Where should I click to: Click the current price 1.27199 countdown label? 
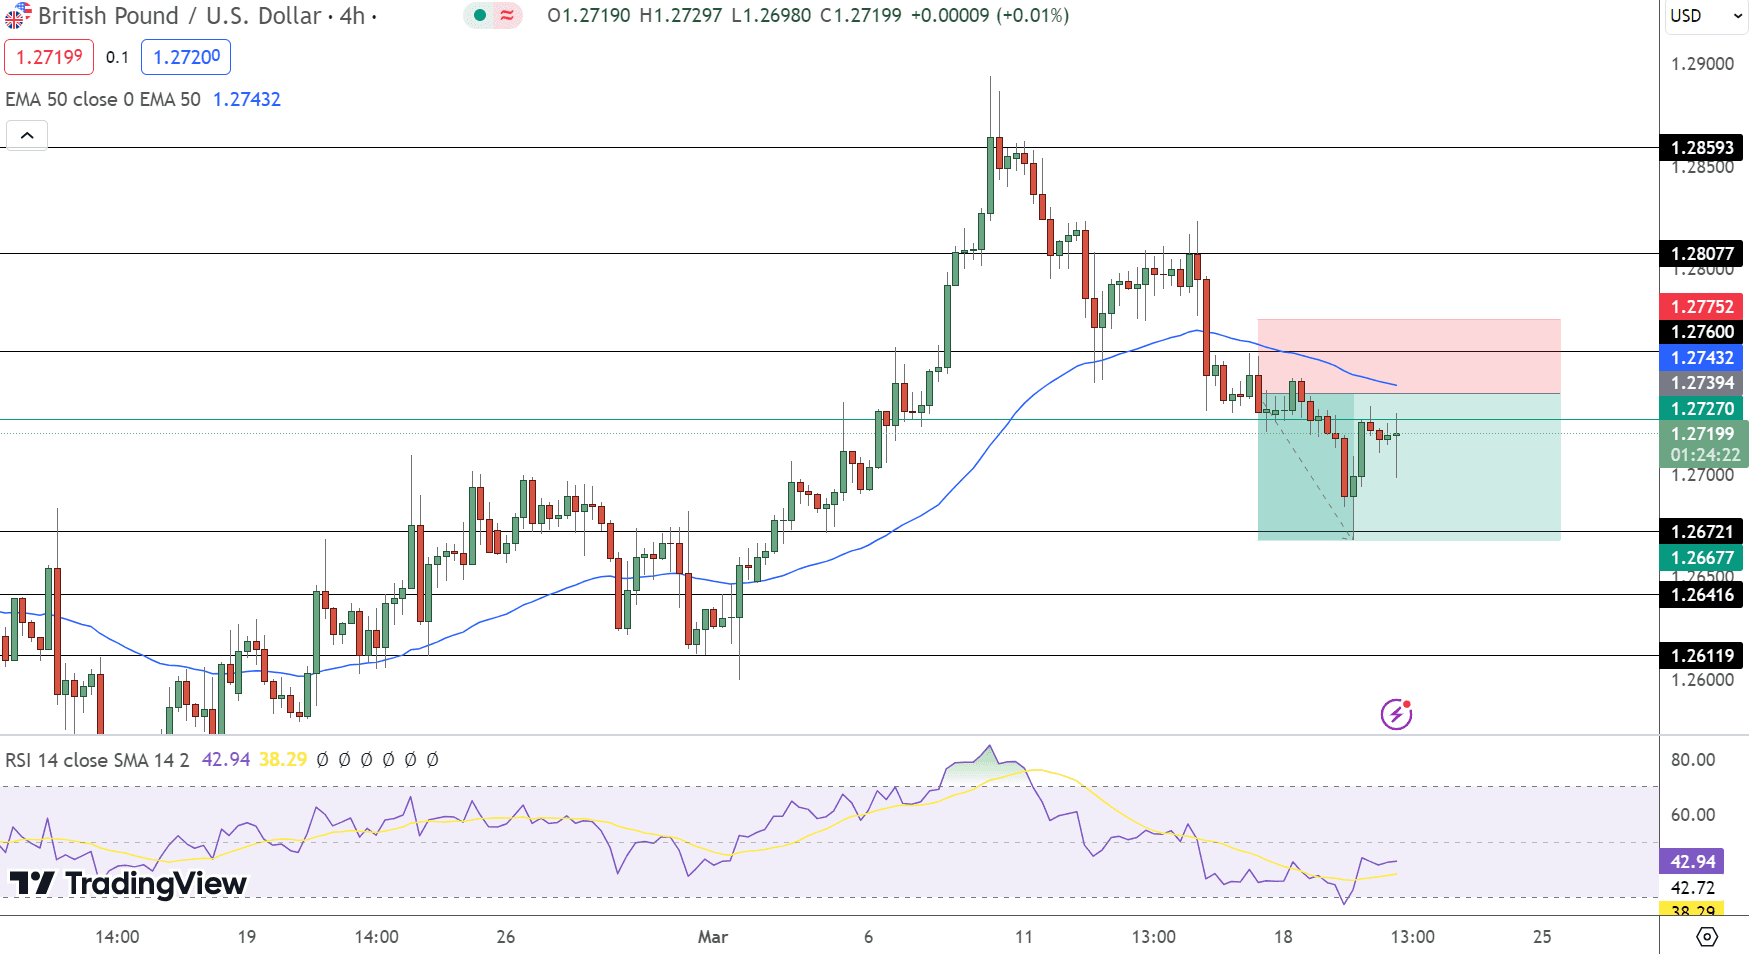(x=1704, y=444)
